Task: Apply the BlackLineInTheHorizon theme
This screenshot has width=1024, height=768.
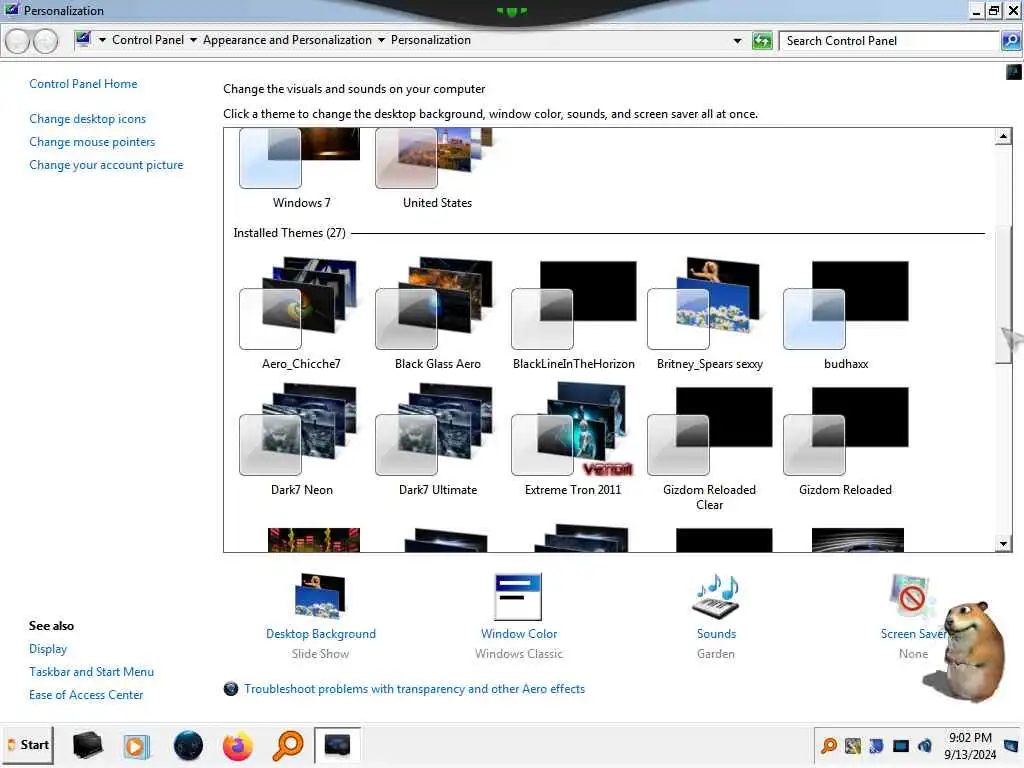Action: (573, 313)
